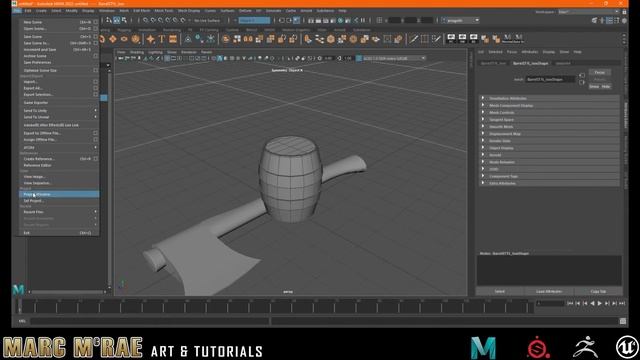Click input connection icon beside mesh name
640x360 pixels.
click(582, 76)
